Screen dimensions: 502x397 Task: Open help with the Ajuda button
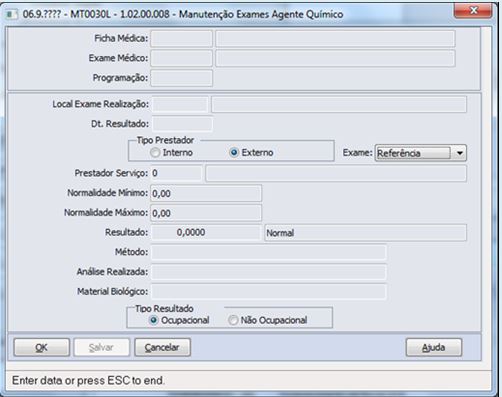click(x=434, y=348)
